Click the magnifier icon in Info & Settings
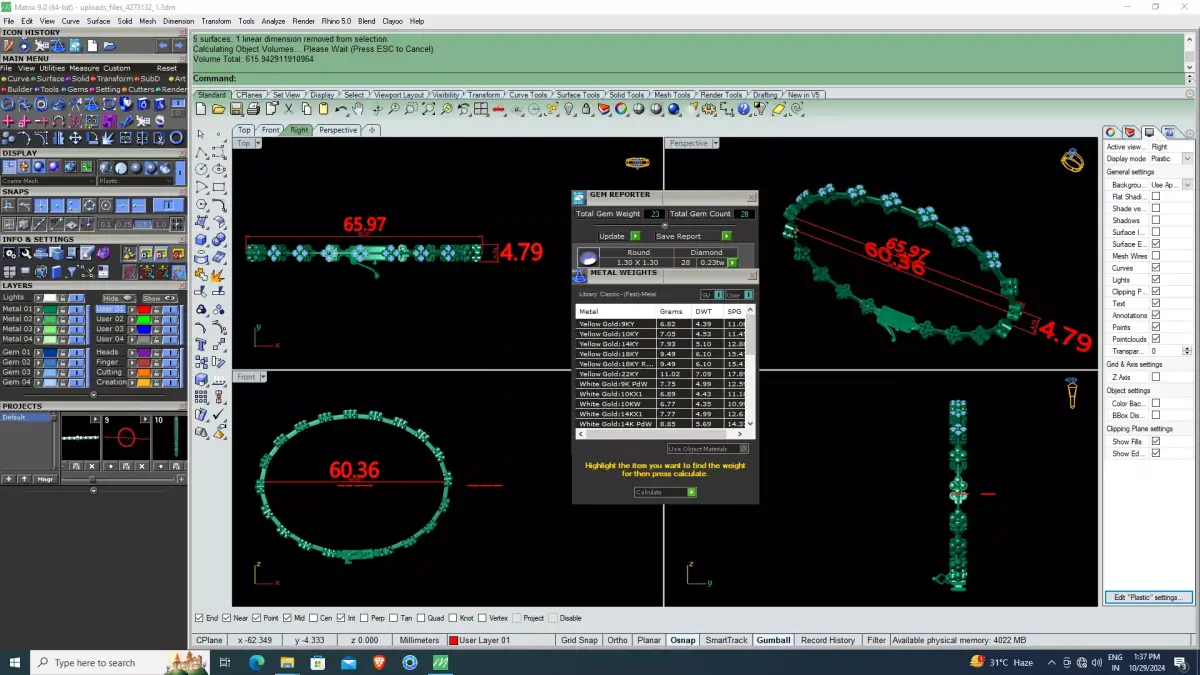The image size is (1200, 675). tap(25, 253)
